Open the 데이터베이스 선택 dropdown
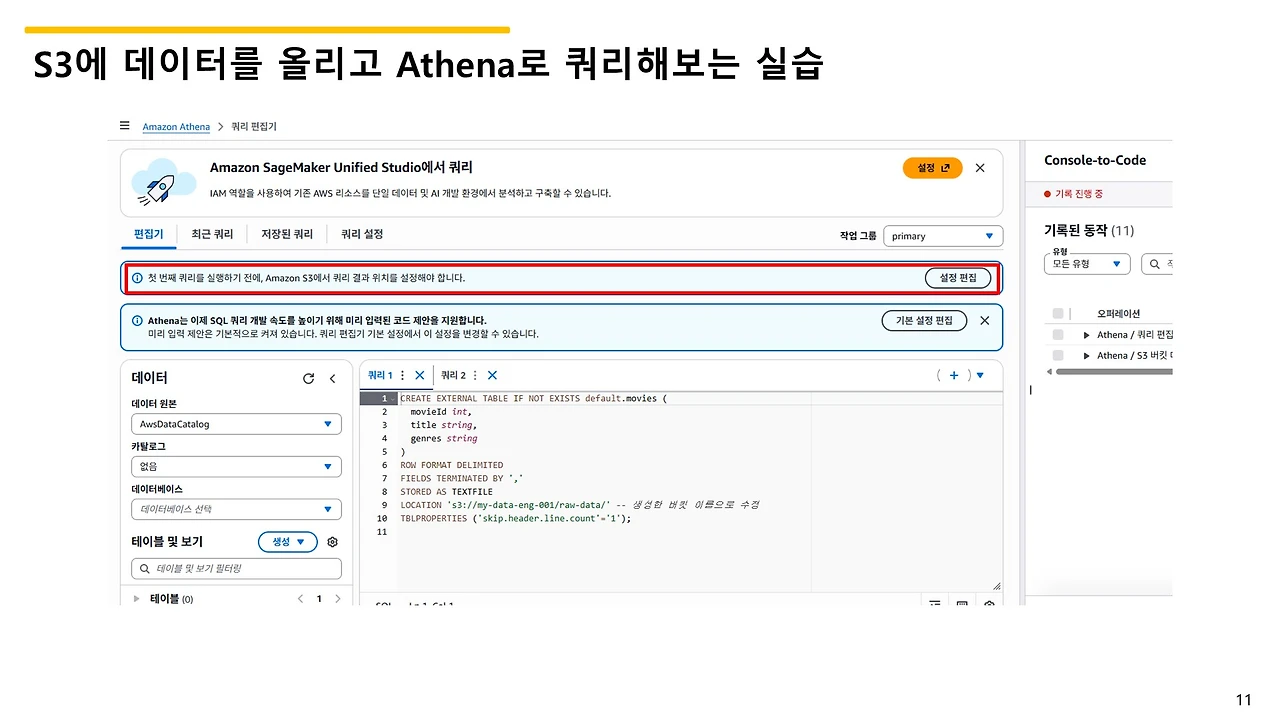 (236, 509)
